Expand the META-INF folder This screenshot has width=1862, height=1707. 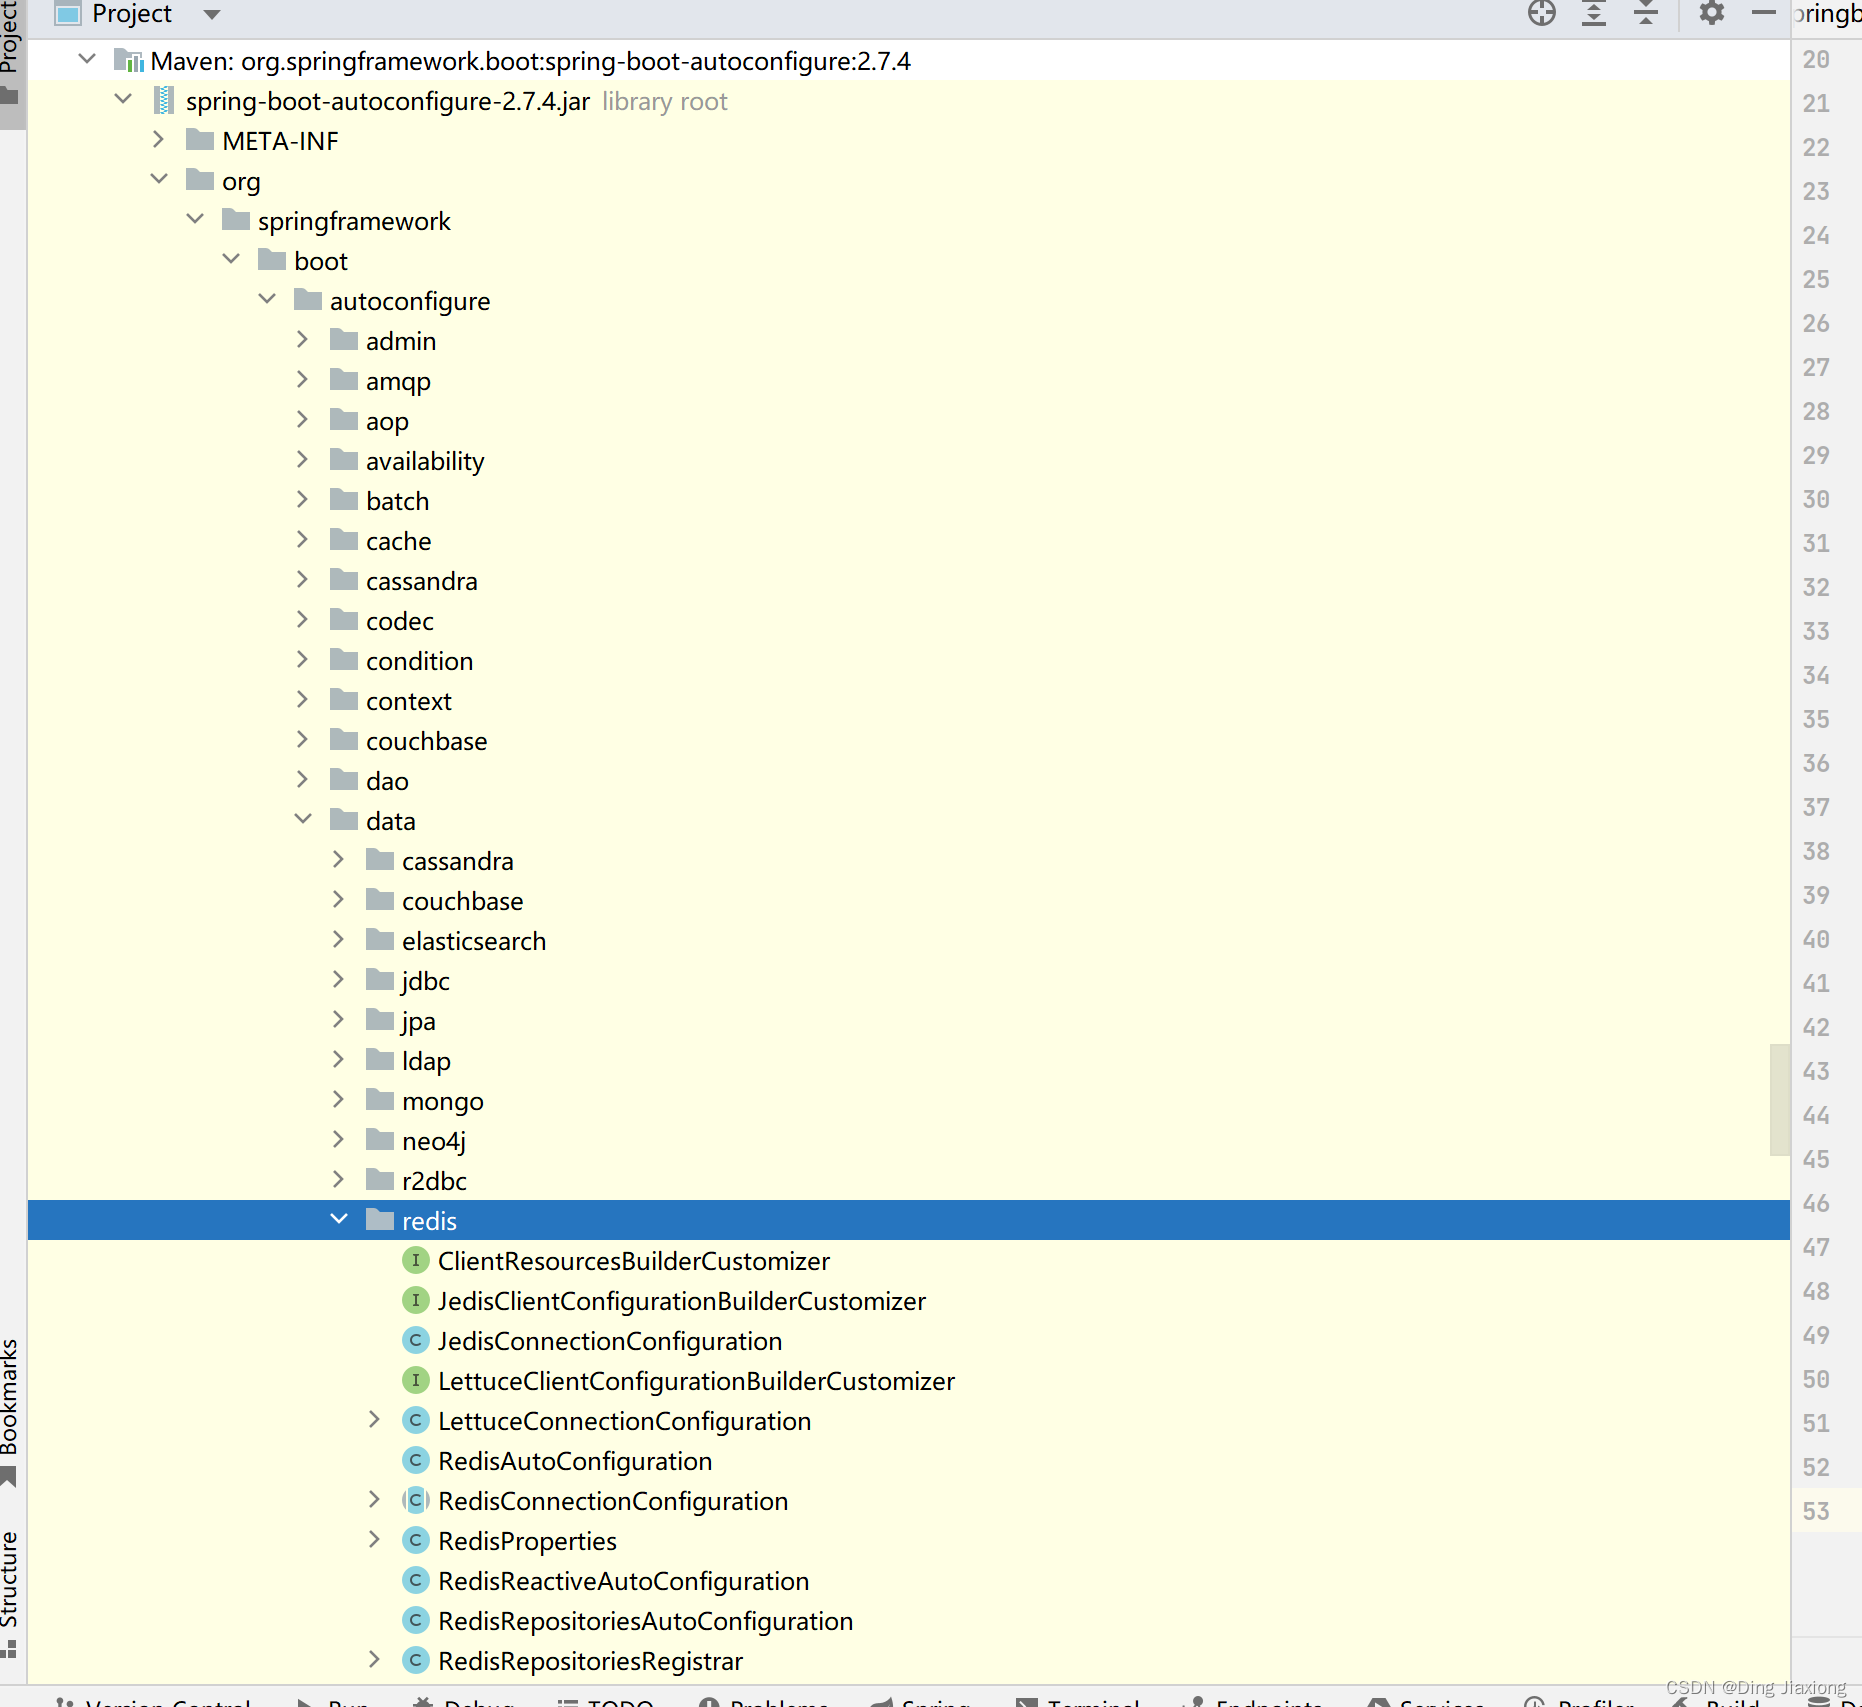159,140
